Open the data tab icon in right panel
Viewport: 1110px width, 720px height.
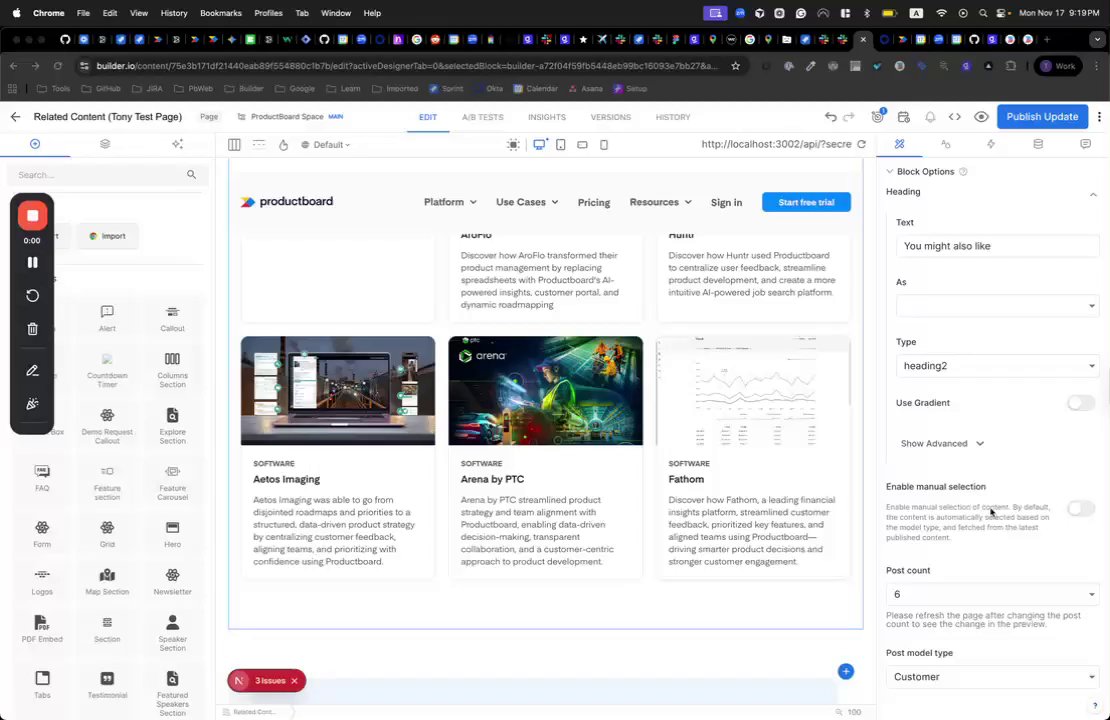[x=1038, y=144]
